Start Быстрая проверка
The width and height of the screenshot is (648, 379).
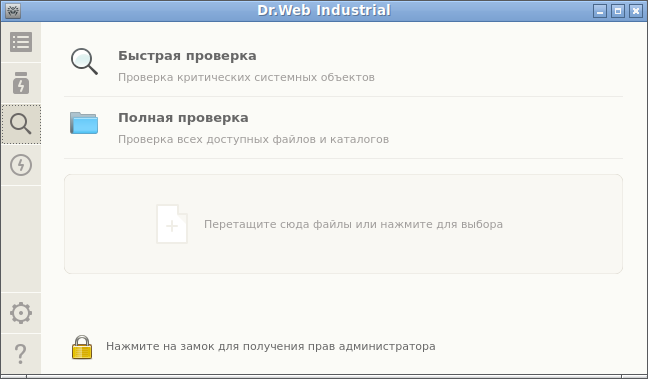click(x=187, y=56)
